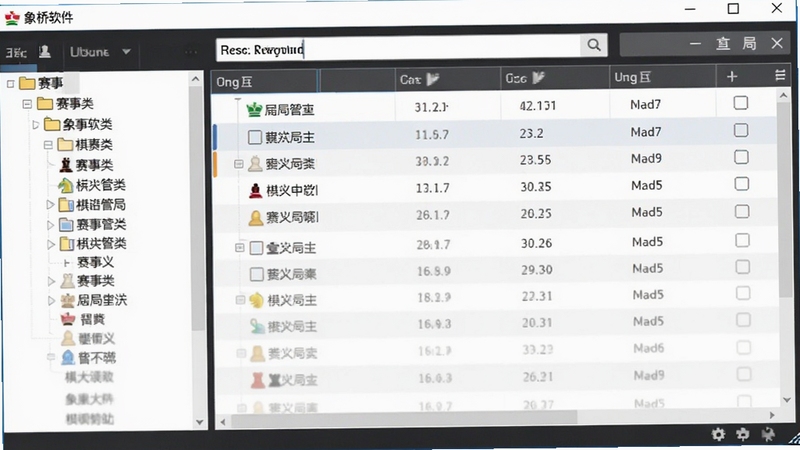Viewport: 800px width, 450px height.
Task: Close the right toolbar panel with its X
Action: [777, 43]
